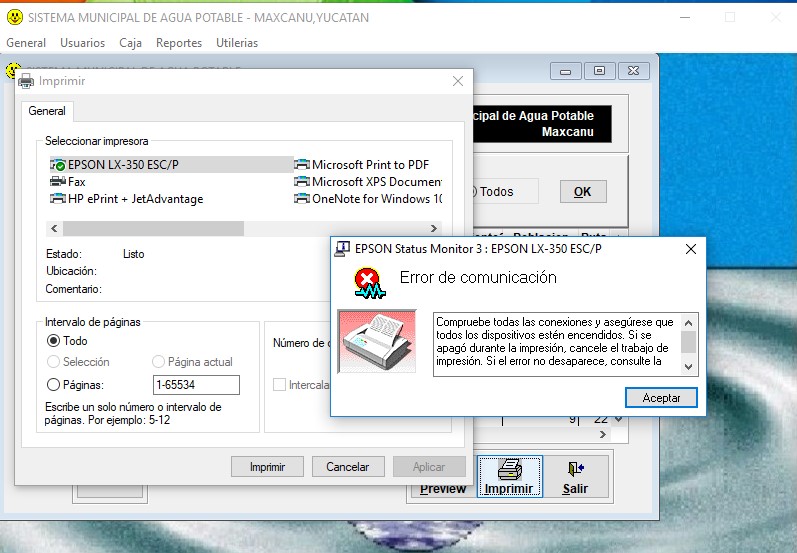Choose HP ePrint + JetAdvantage printer
The width and height of the screenshot is (797, 553).
tap(127, 199)
